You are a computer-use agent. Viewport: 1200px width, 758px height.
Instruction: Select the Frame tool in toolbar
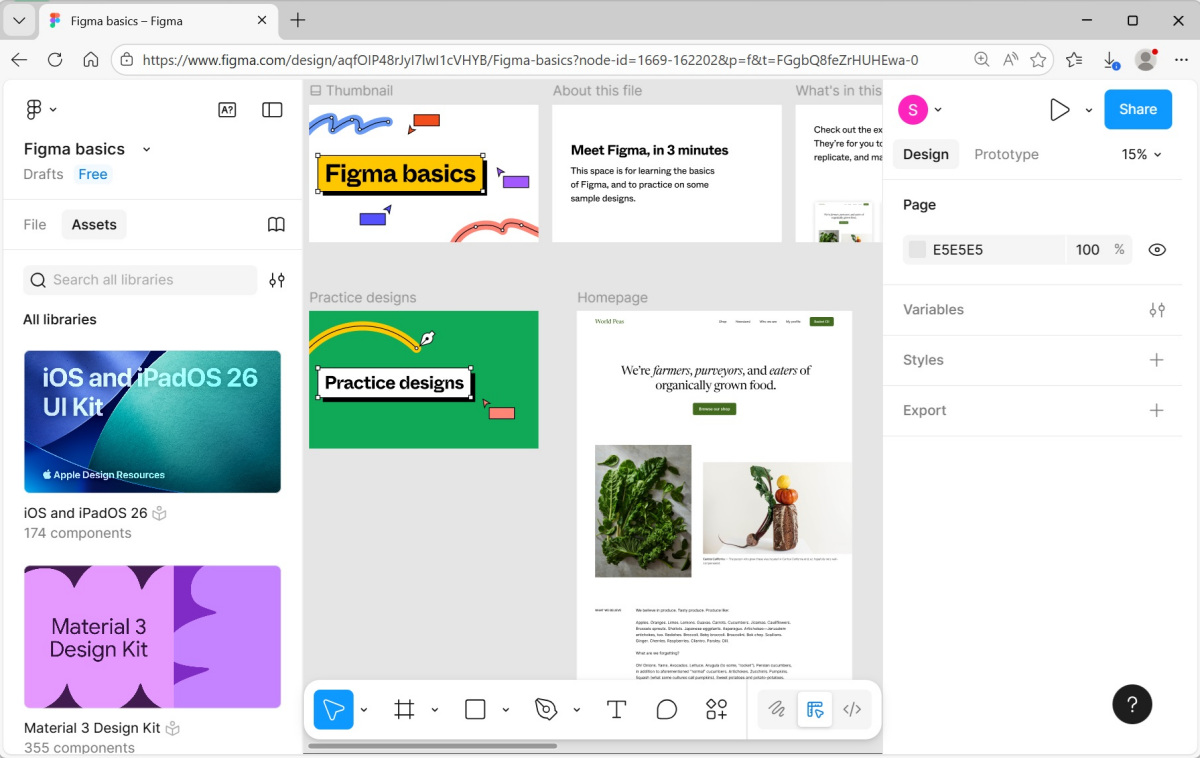pyautogui.click(x=404, y=710)
